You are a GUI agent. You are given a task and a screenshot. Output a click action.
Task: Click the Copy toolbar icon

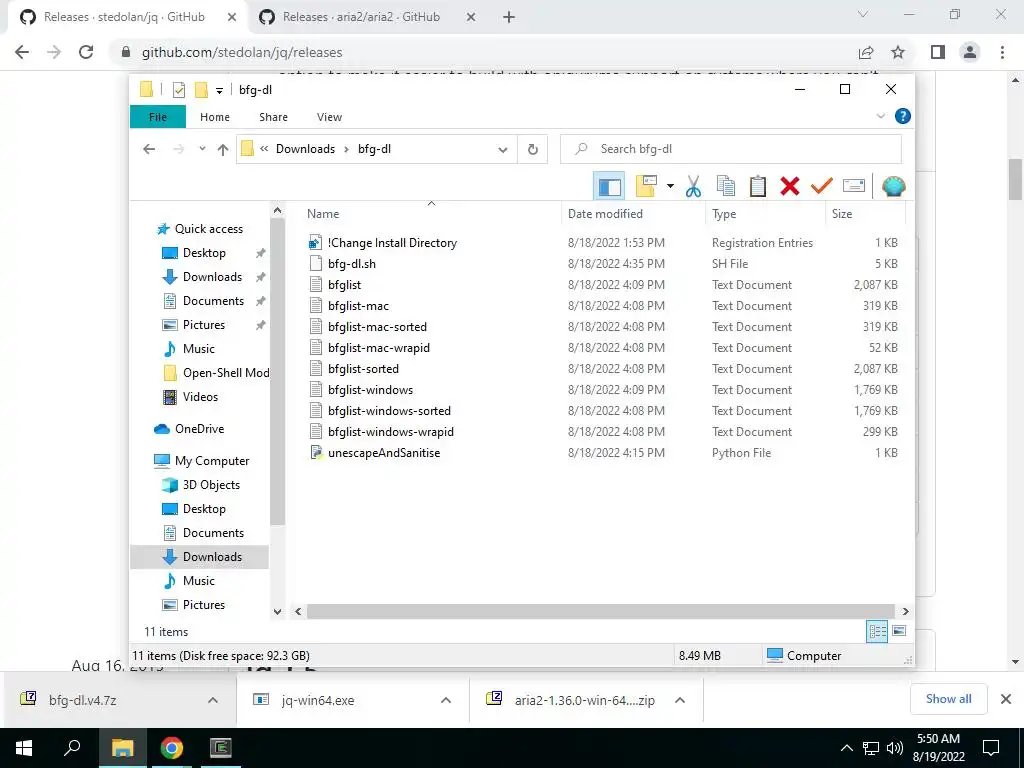(x=726, y=187)
